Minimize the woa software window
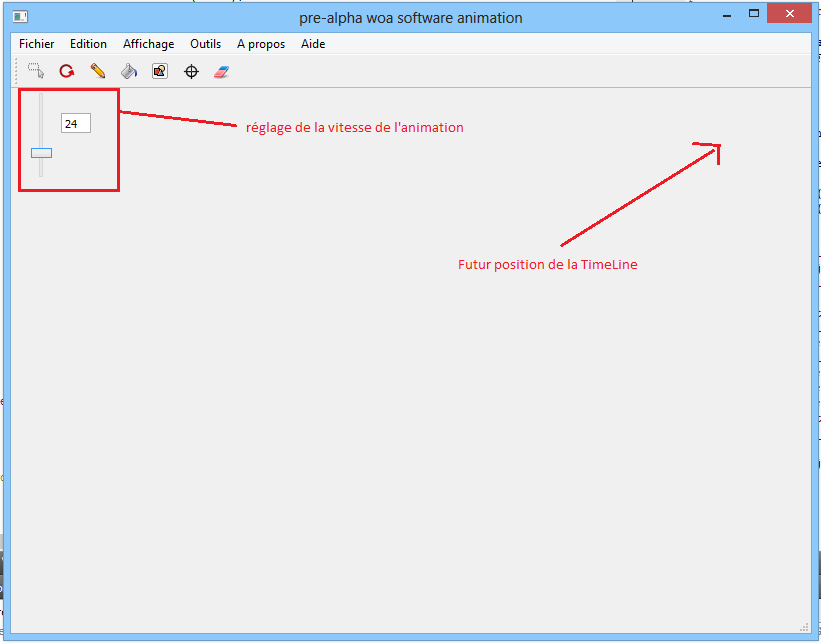Viewport: 821px width, 643px height. [727, 15]
